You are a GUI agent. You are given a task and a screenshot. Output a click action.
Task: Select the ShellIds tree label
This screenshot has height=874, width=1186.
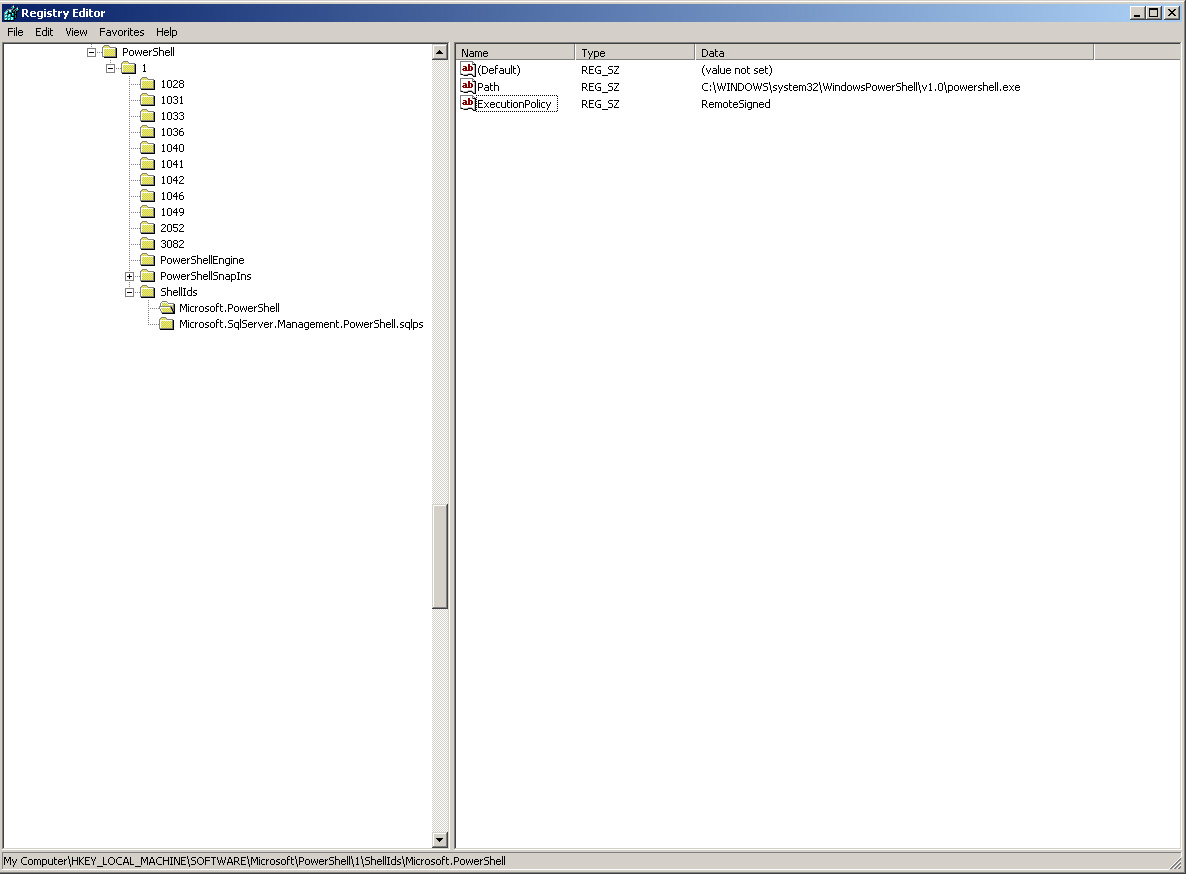tap(179, 292)
